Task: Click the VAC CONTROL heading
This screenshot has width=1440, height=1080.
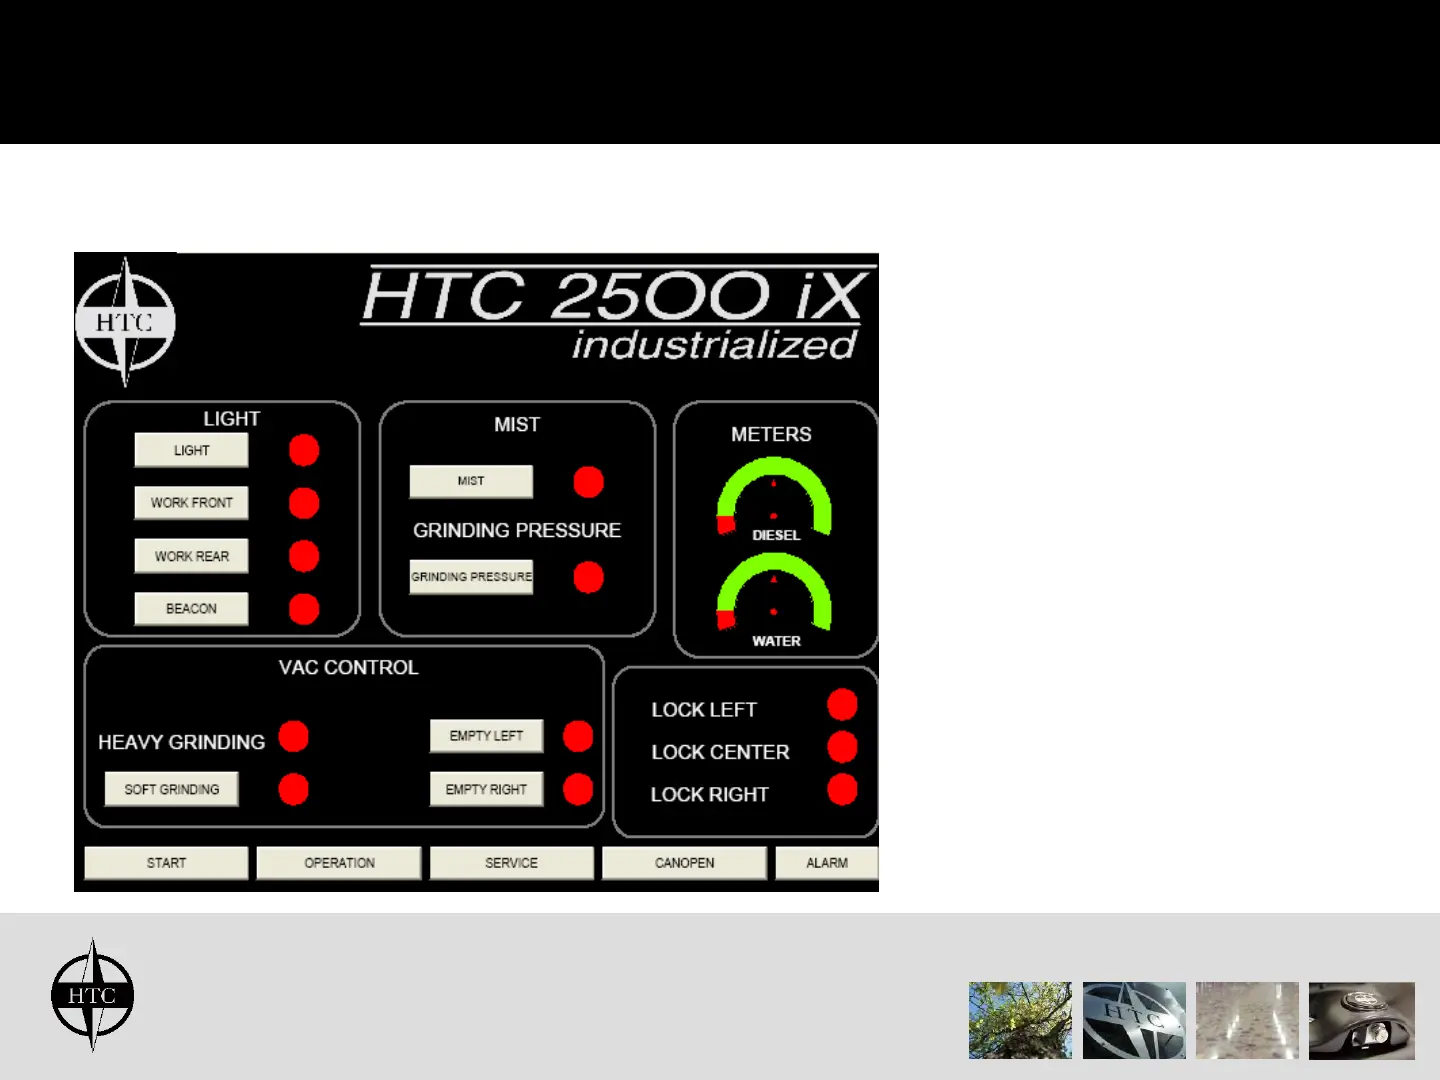Action: (348, 667)
